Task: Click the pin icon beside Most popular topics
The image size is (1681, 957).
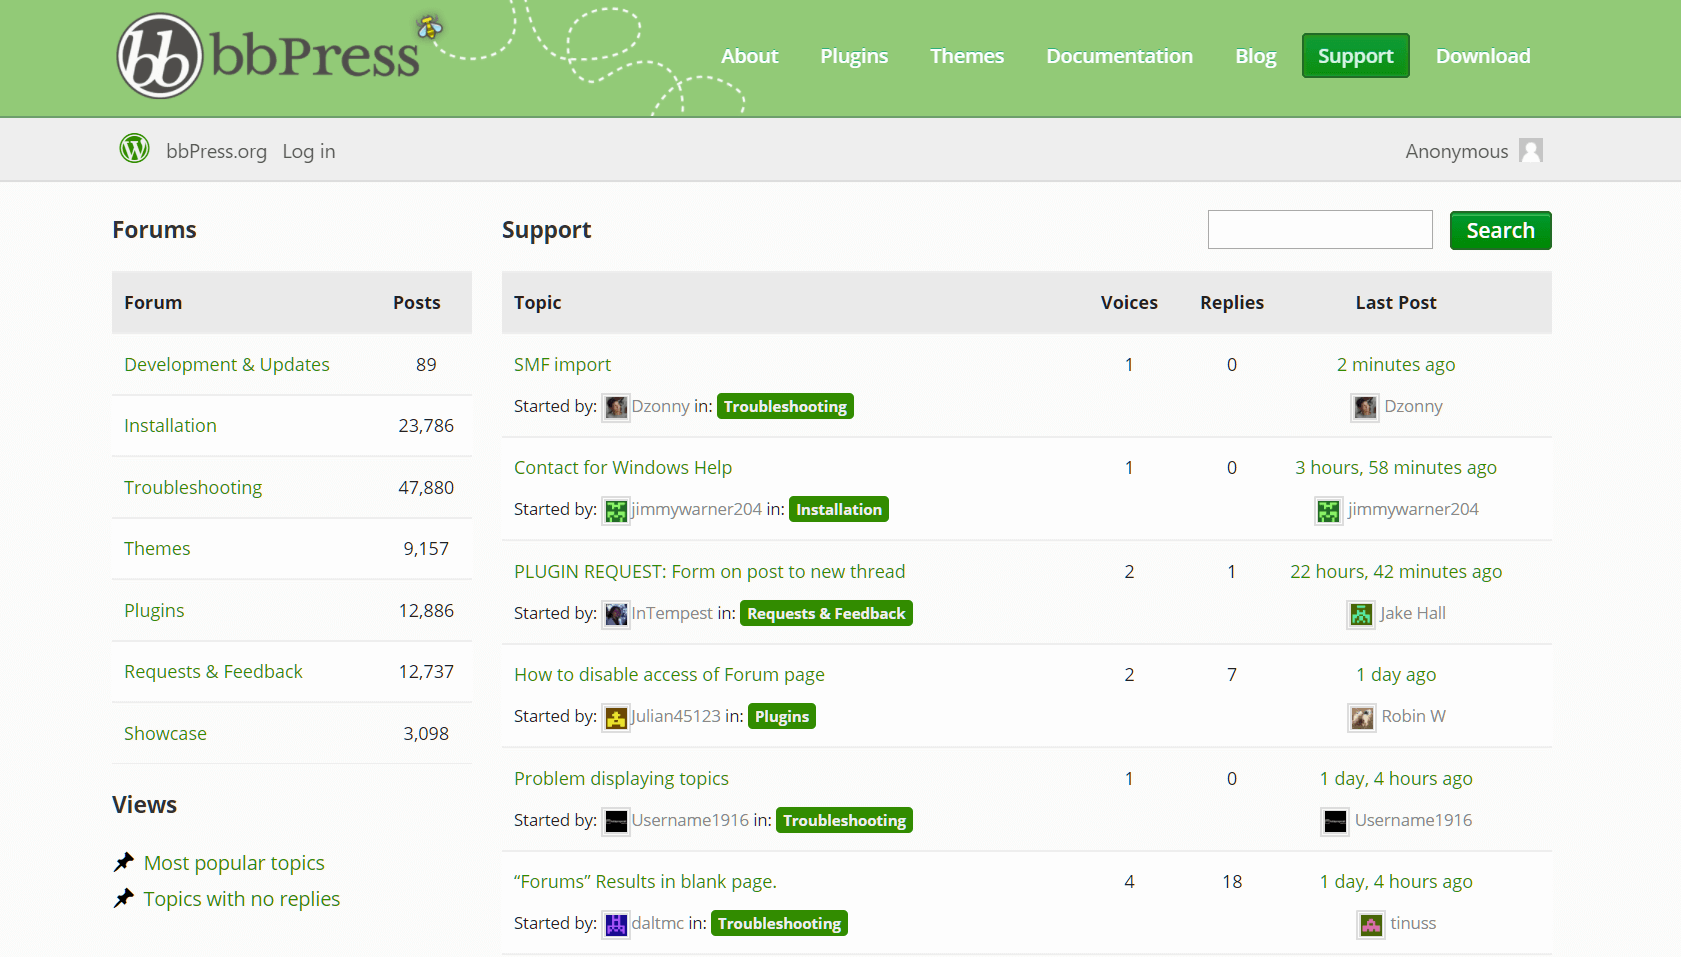Action: 124,862
